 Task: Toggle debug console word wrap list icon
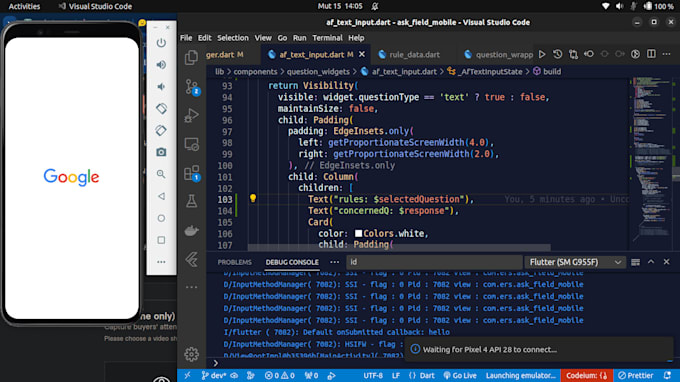(635, 262)
